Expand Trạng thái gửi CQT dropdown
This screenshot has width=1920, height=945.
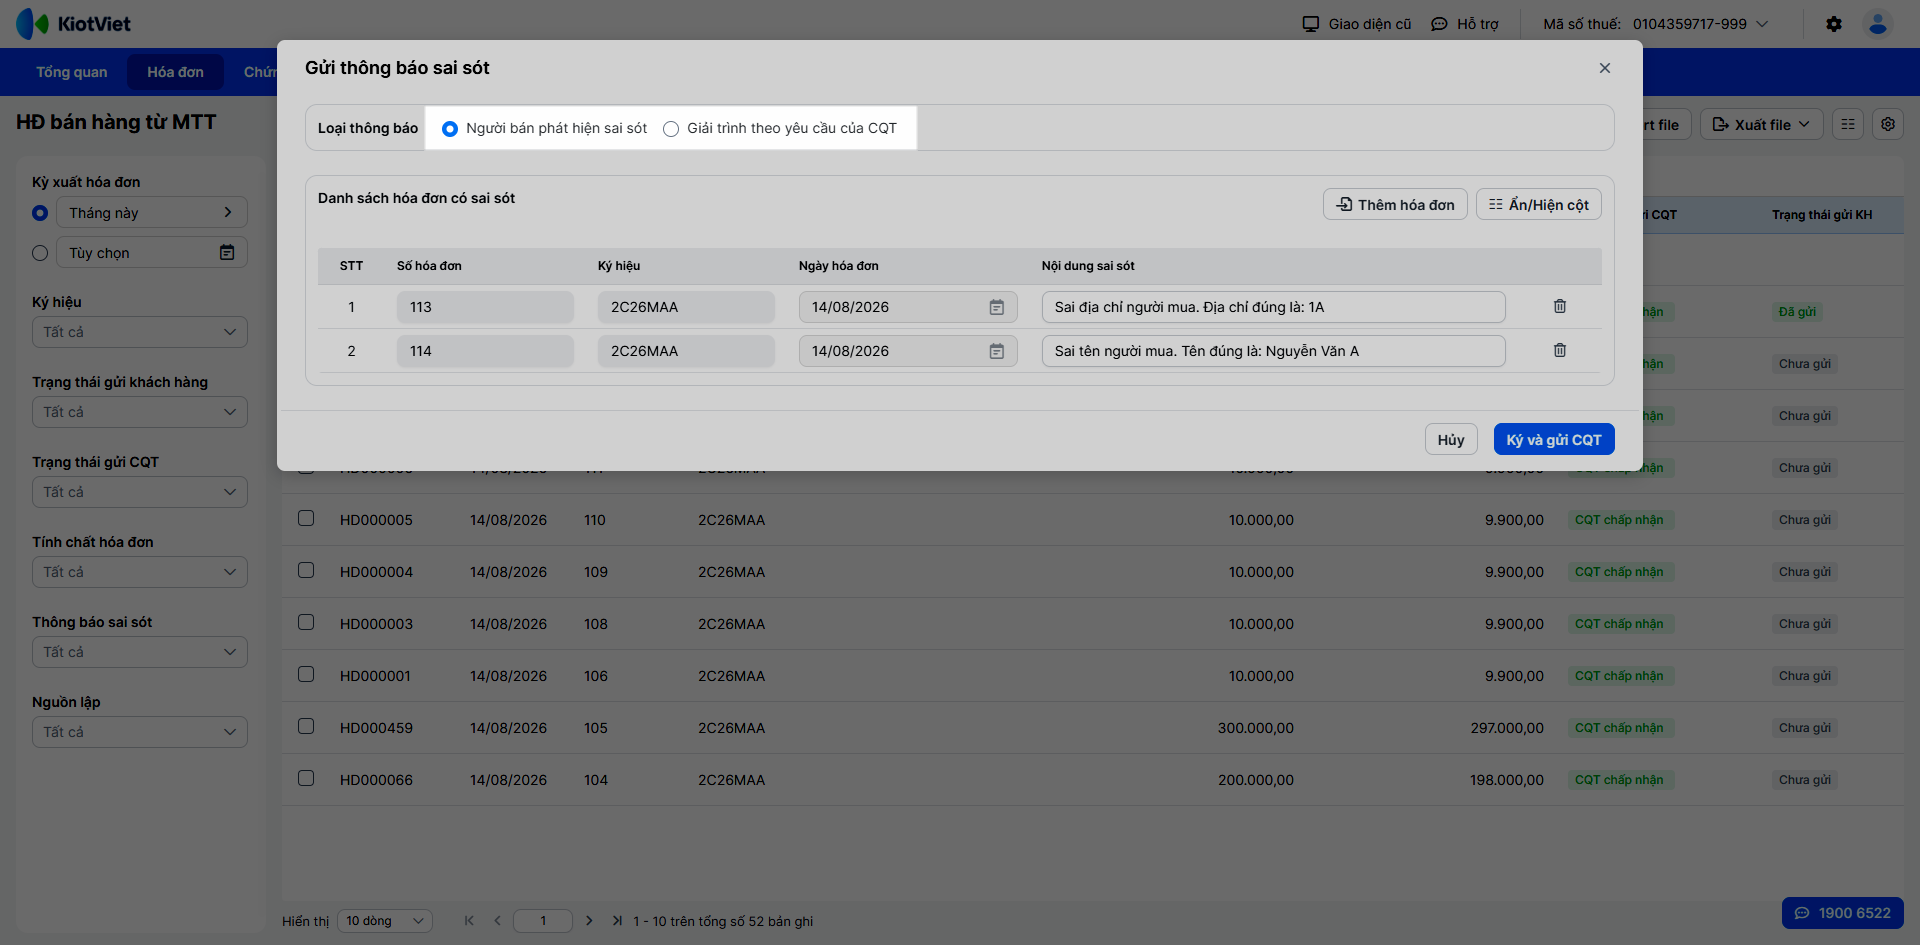[140, 492]
